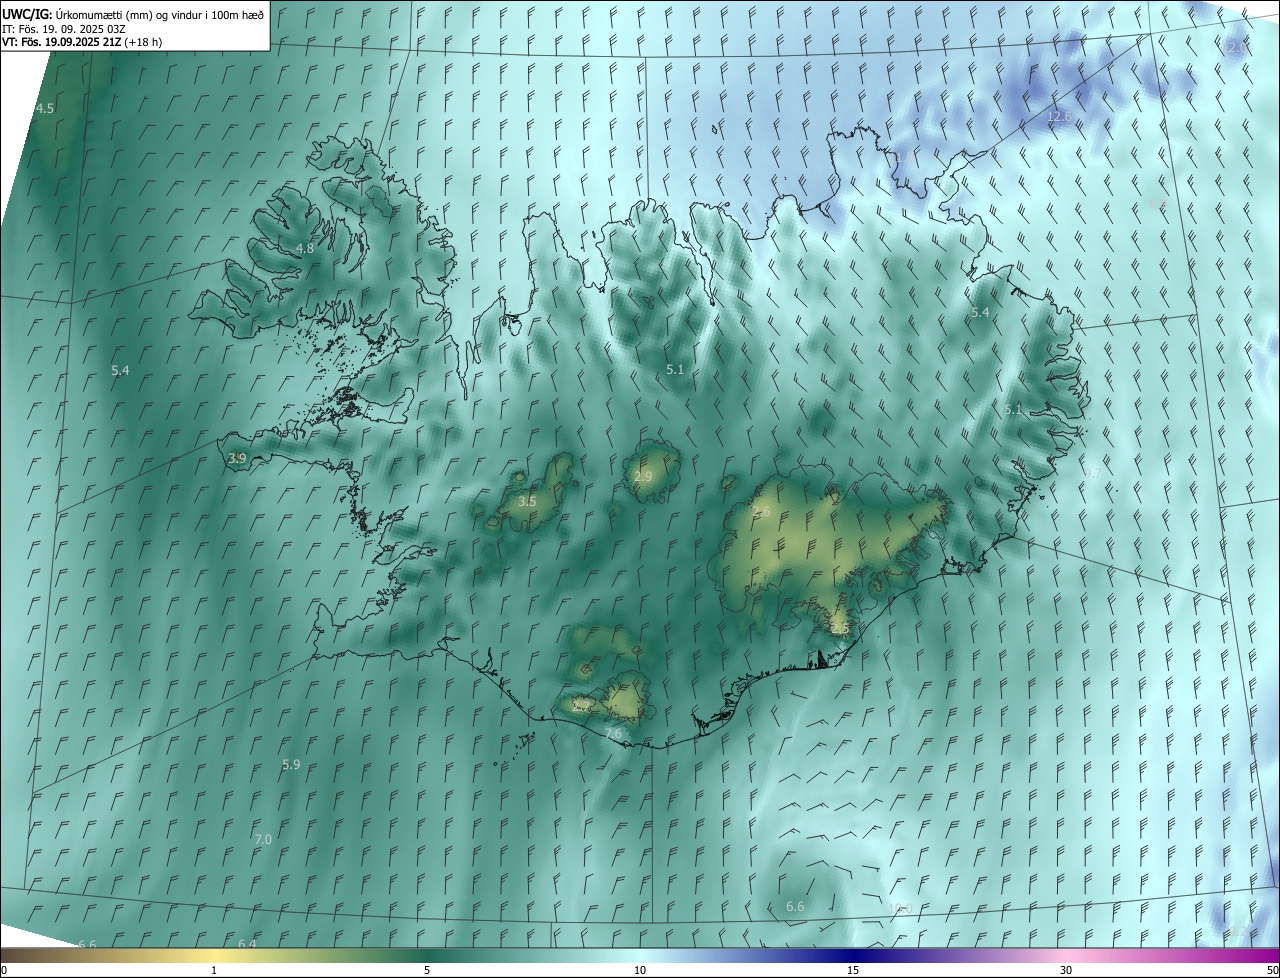This screenshot has width=1280, height=978.
Task: Click the 4.5 value label near the legend box
Action: click(45, 108)
